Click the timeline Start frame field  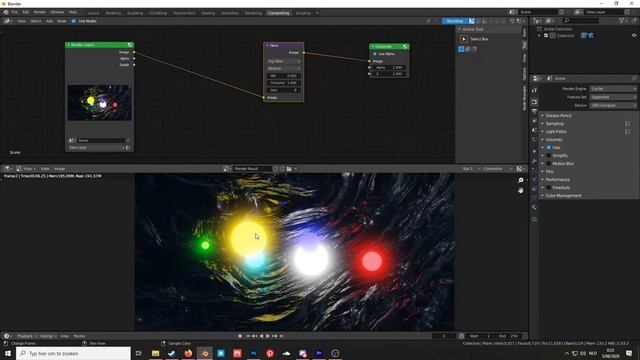(480, 336)
